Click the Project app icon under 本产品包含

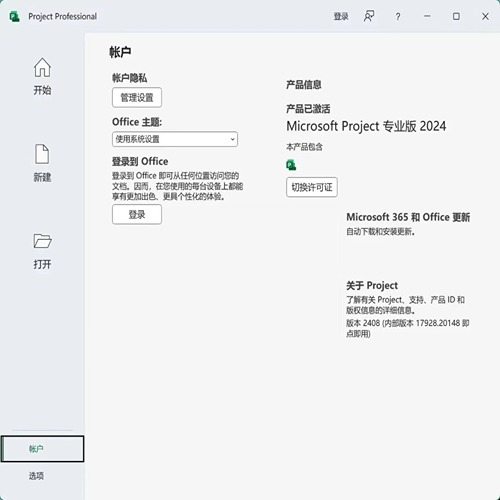[291, 165]
